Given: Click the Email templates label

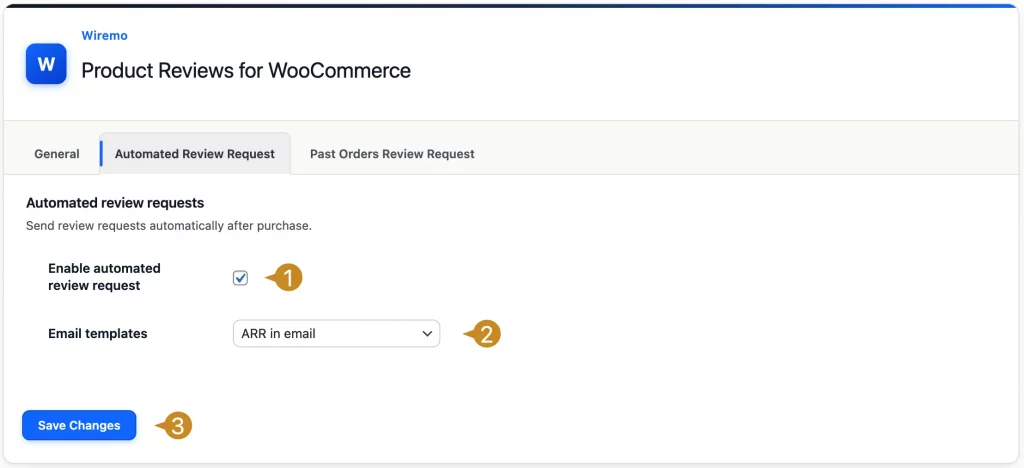Looking at the screenshot, I should pyautogui.click(x=98, y=334).
